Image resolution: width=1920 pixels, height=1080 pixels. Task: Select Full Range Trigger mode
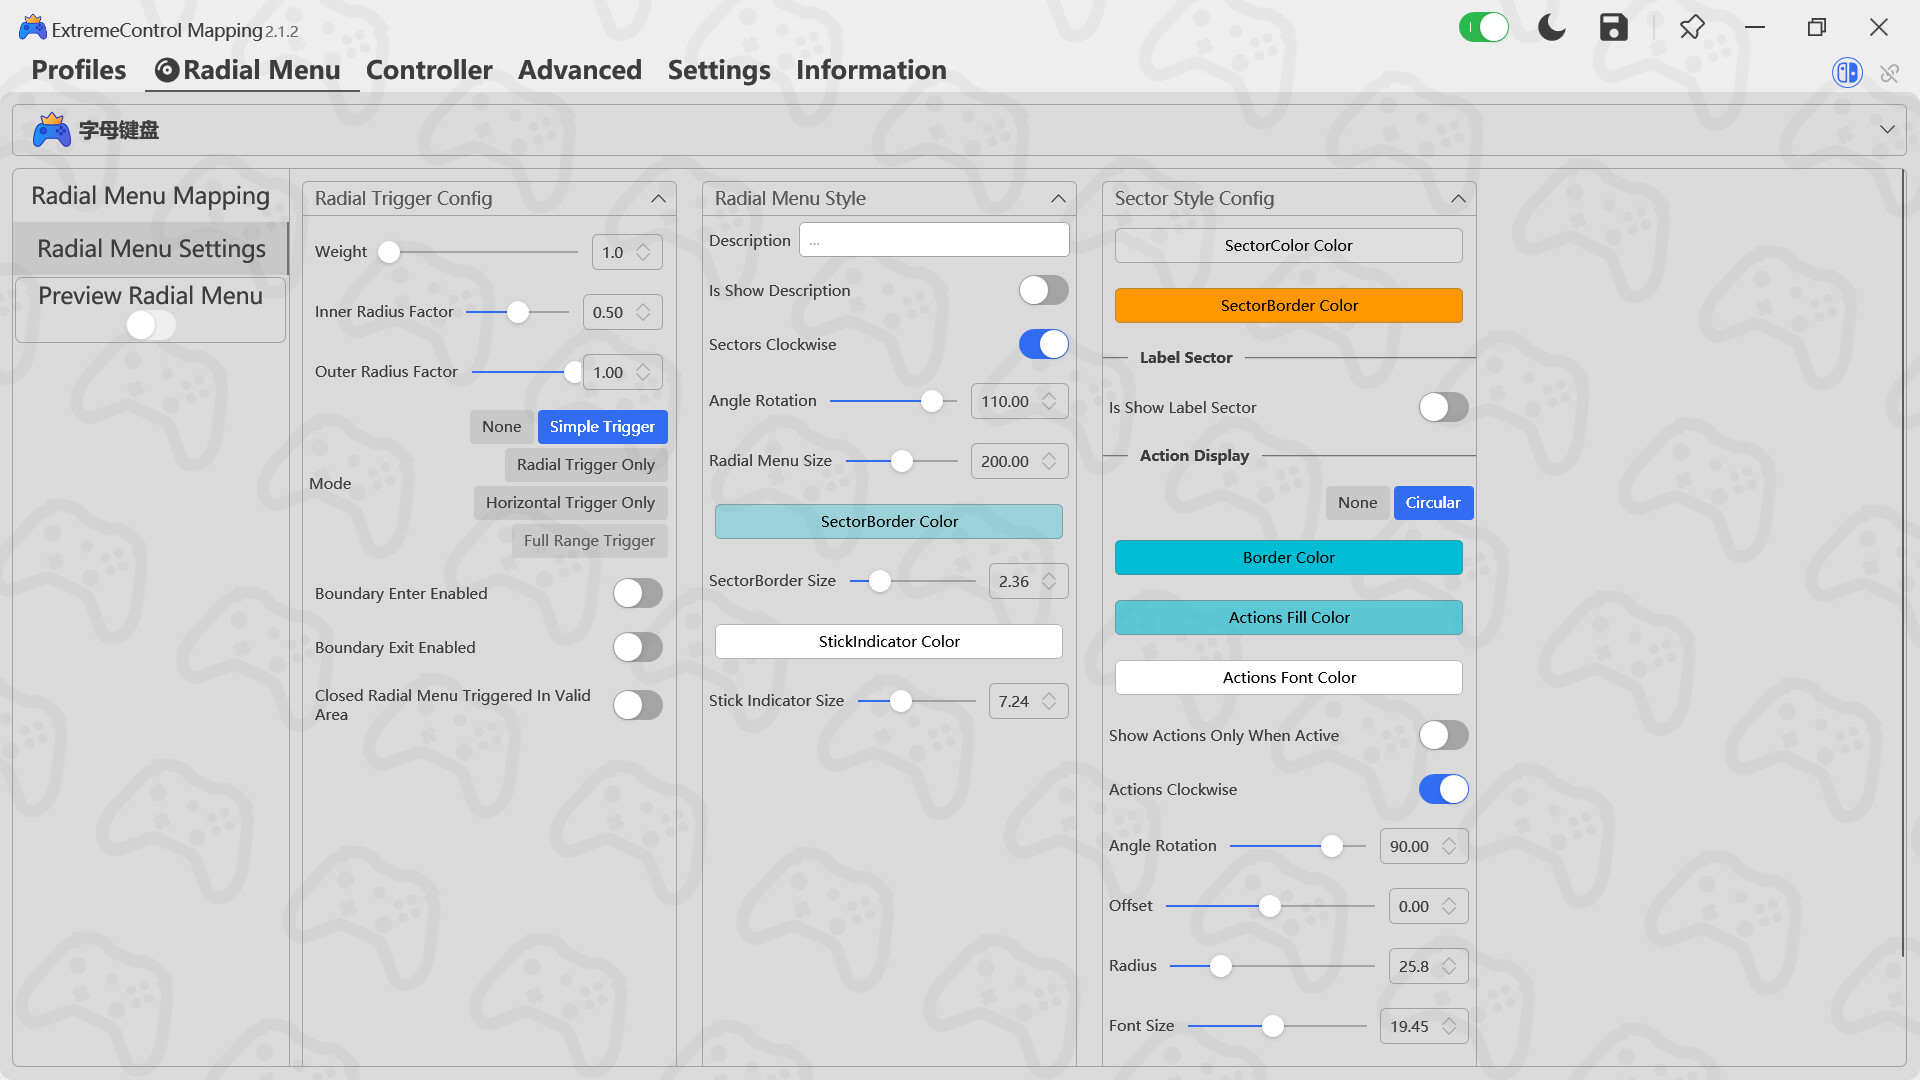click(589, 541)
